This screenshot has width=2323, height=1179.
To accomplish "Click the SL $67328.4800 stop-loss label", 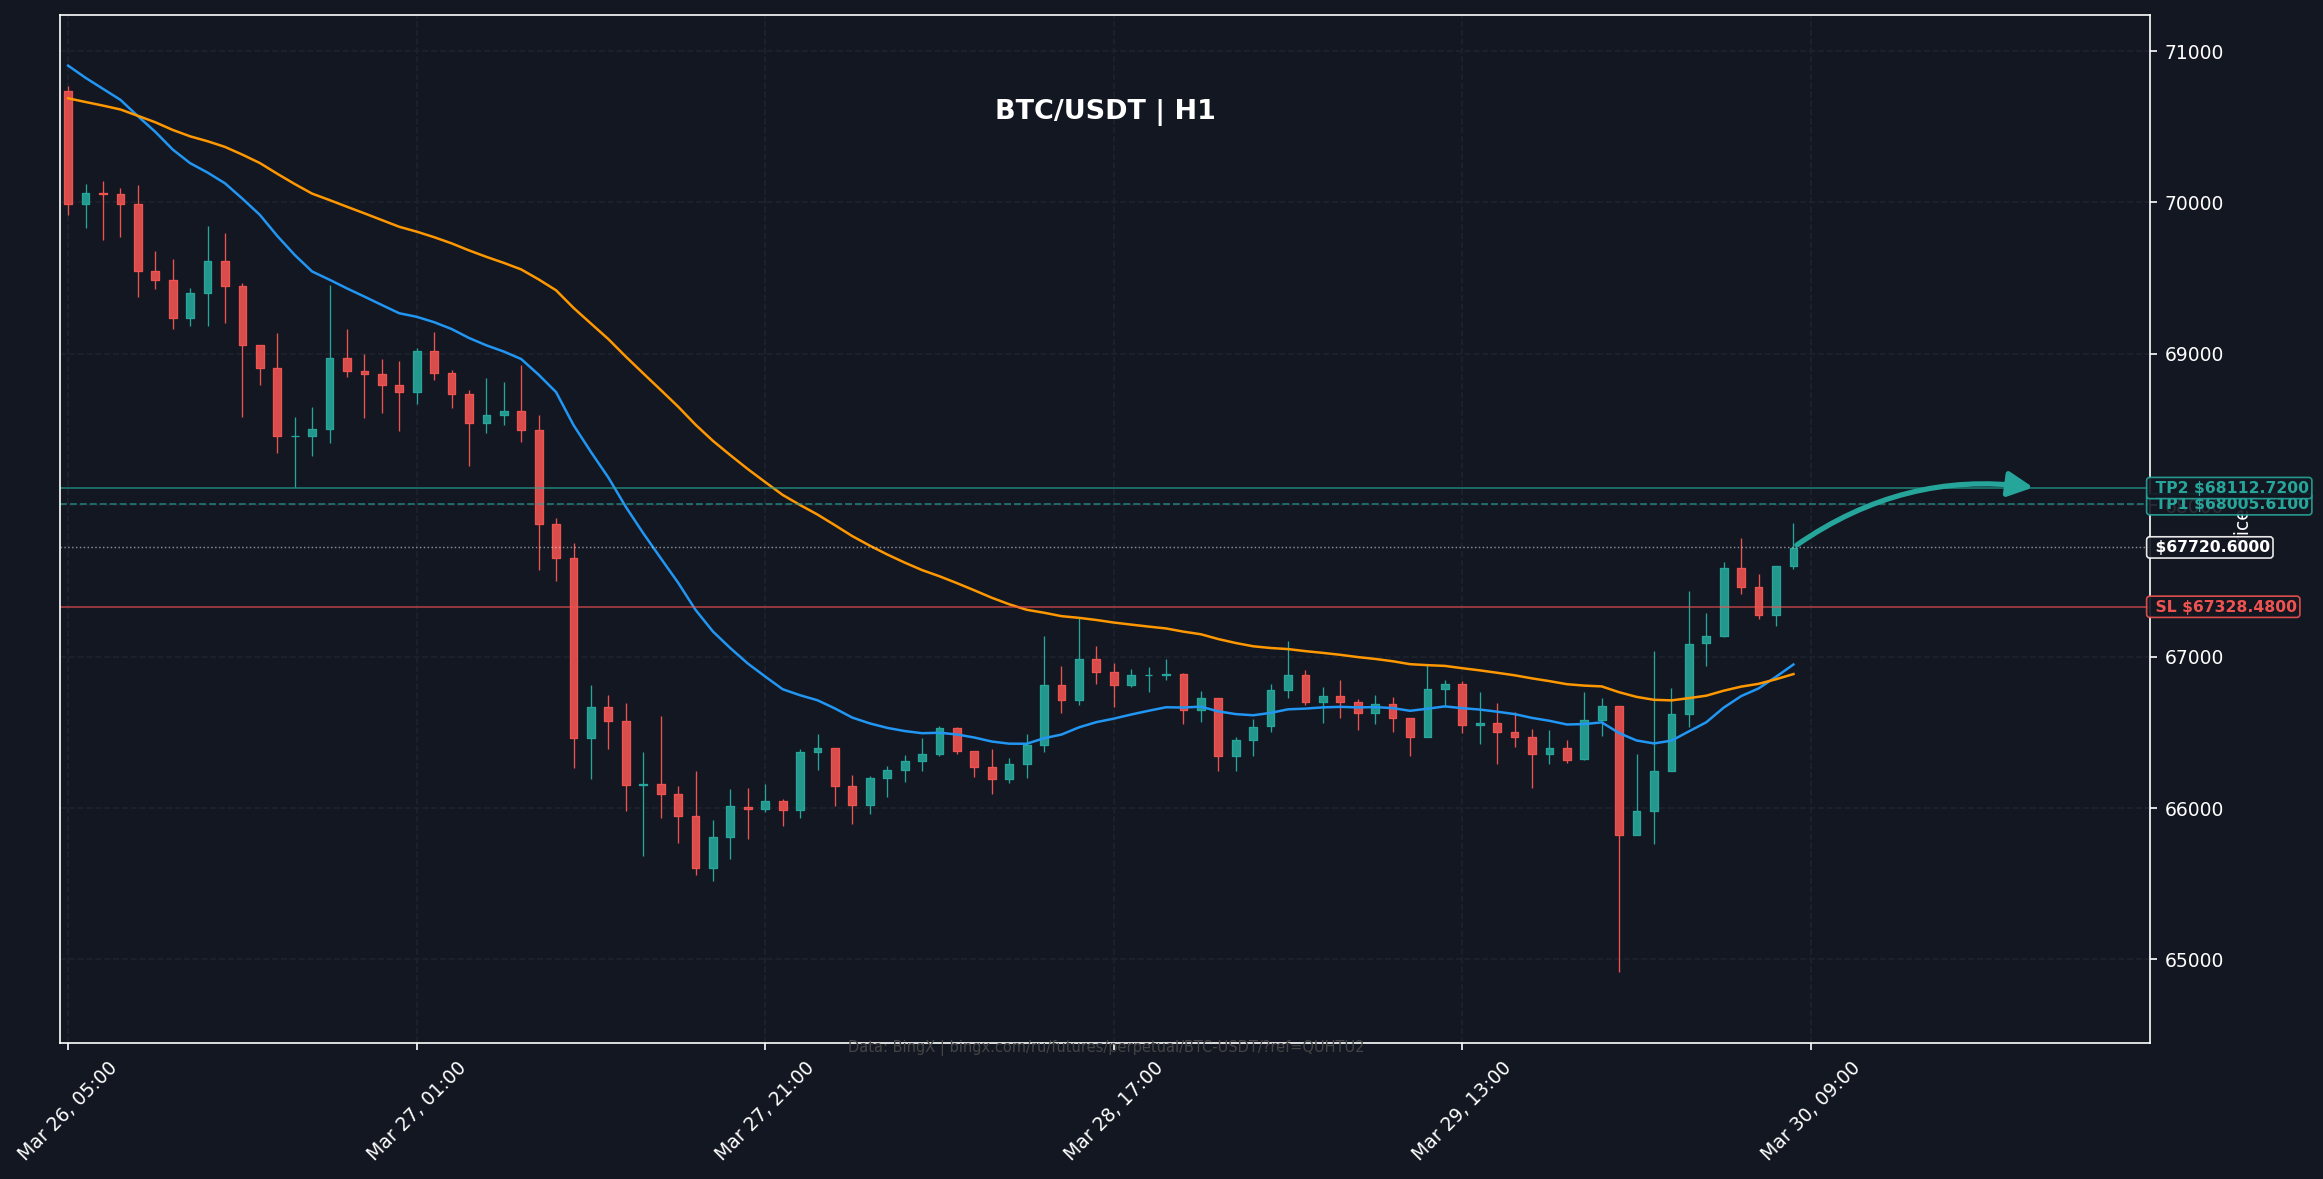I will (x=2224, y=607).
